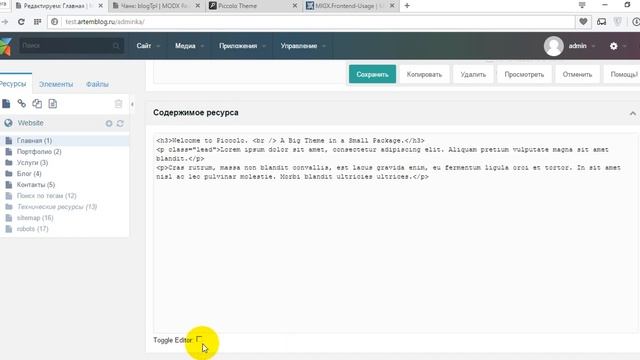
Task: Open a new browser tab
Action: point(407,6)
